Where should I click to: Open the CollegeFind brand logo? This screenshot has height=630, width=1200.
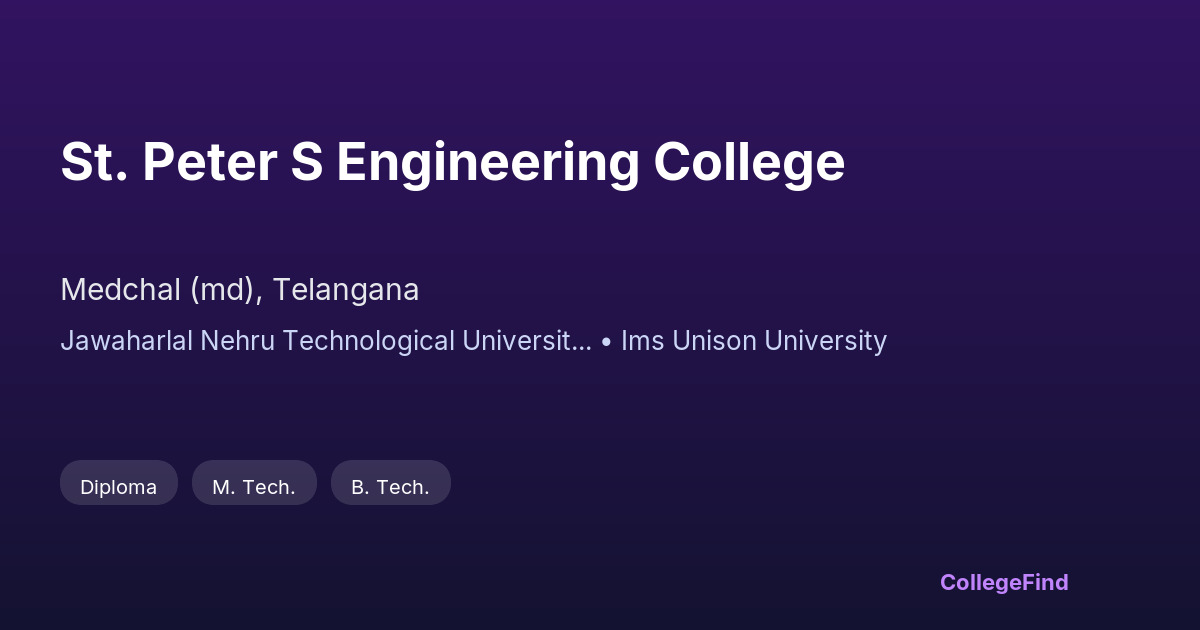pyautogui.click(x=1003, y=582)
